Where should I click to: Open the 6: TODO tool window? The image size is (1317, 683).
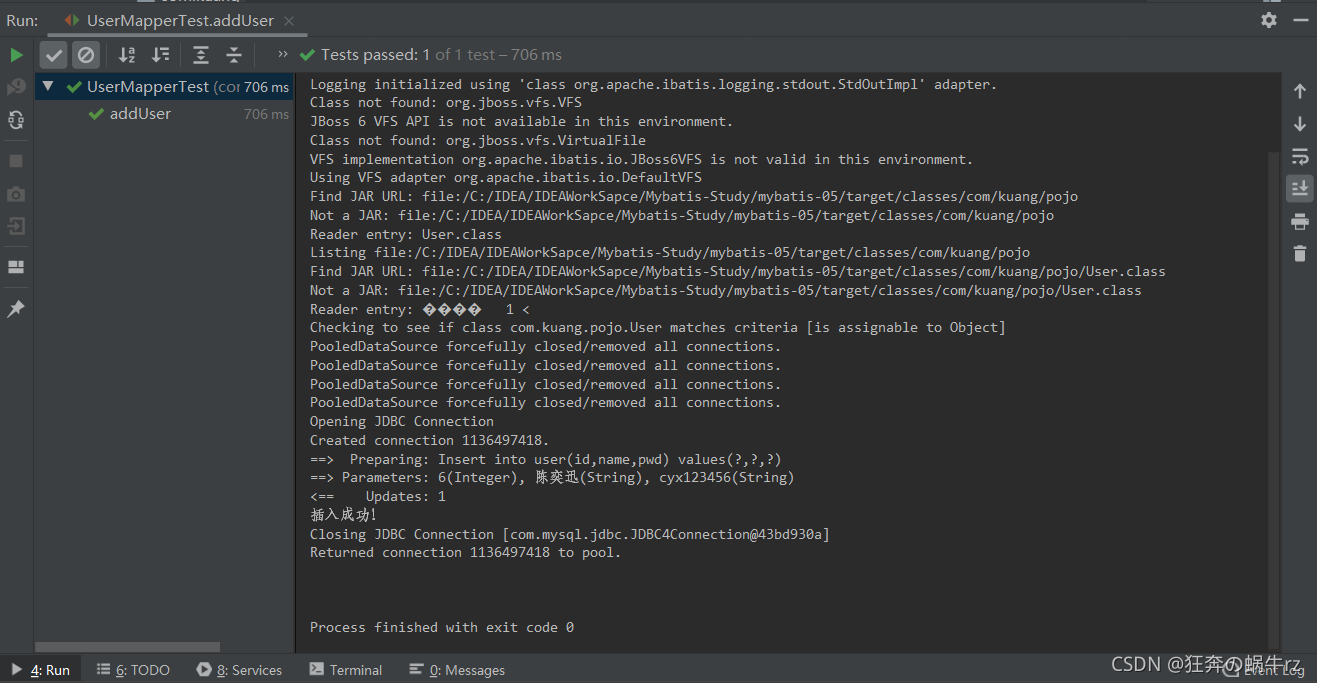(x=133, y=670)
